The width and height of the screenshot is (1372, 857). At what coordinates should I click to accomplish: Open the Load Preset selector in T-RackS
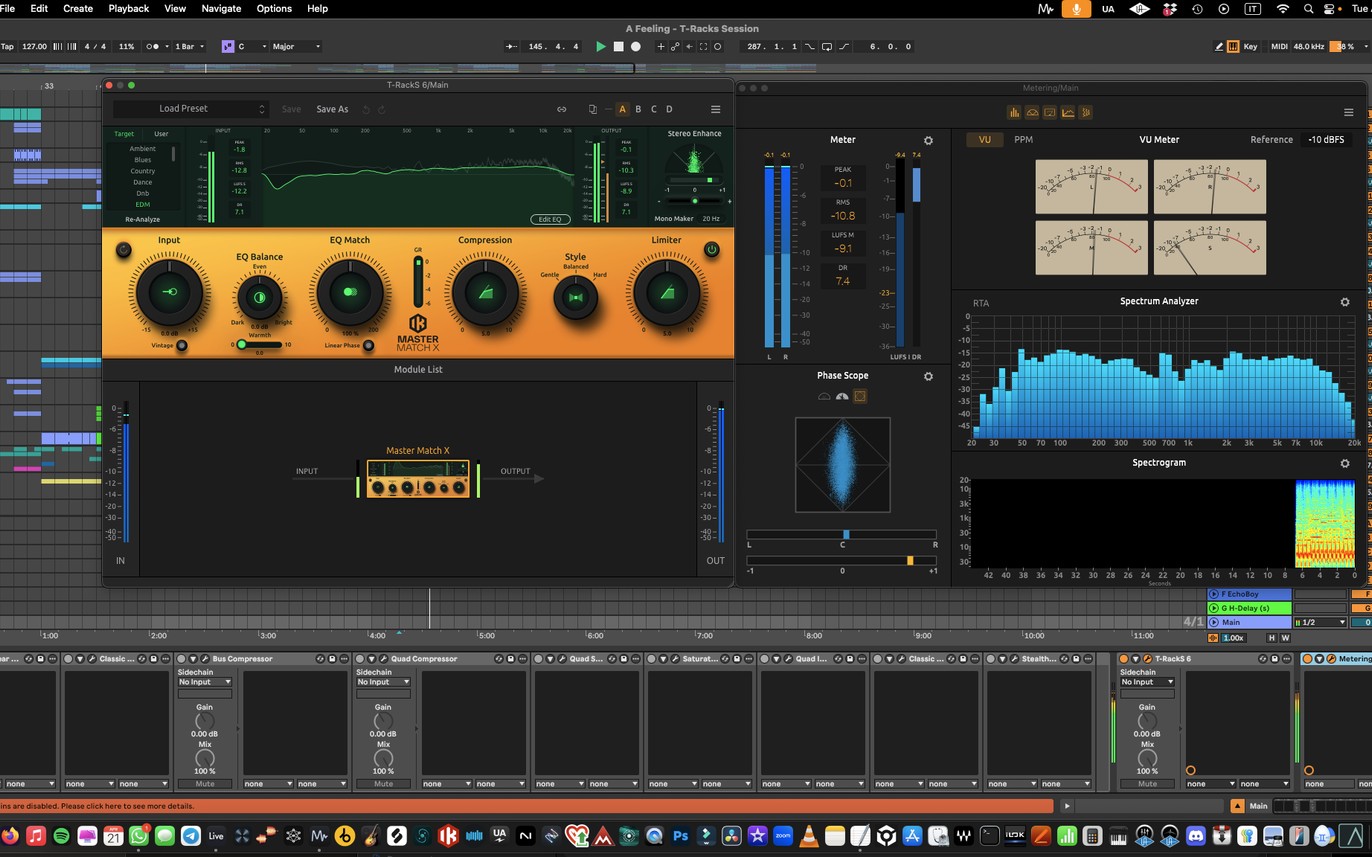click(x=191, y=109)
